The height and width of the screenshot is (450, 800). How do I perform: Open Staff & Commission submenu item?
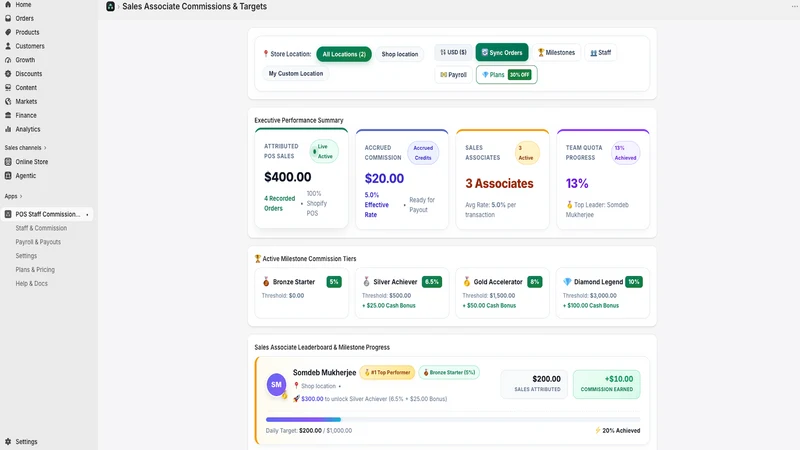(x=41, y=228)
